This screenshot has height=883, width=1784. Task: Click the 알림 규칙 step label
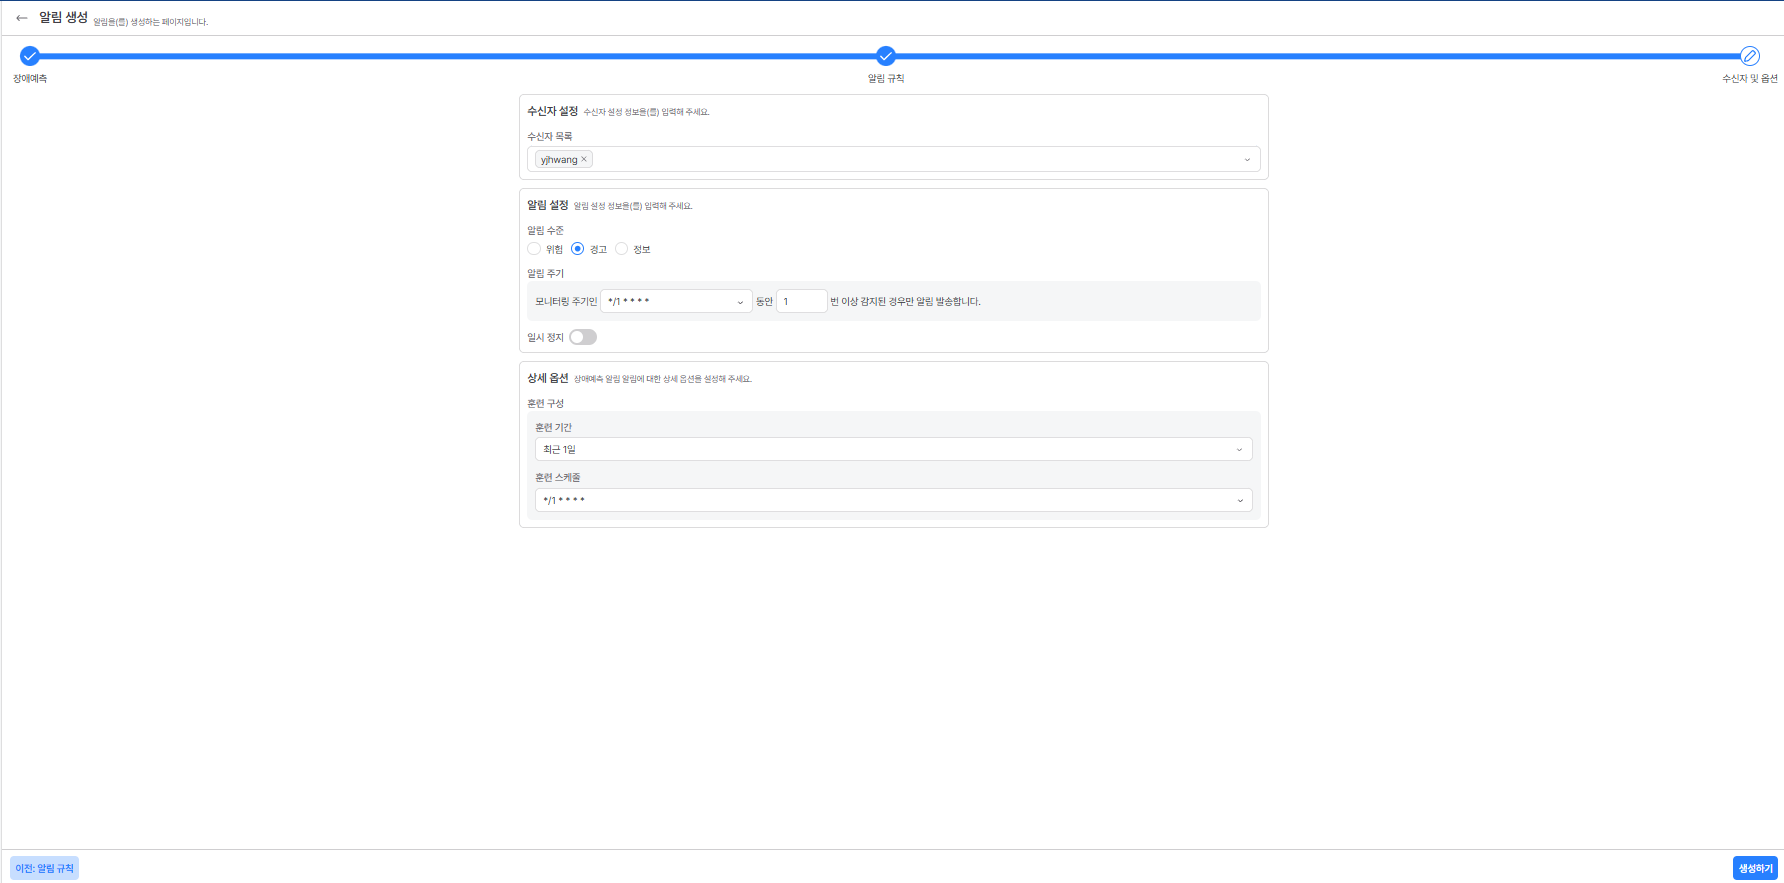pyautogui.click(x=886, y=79)
